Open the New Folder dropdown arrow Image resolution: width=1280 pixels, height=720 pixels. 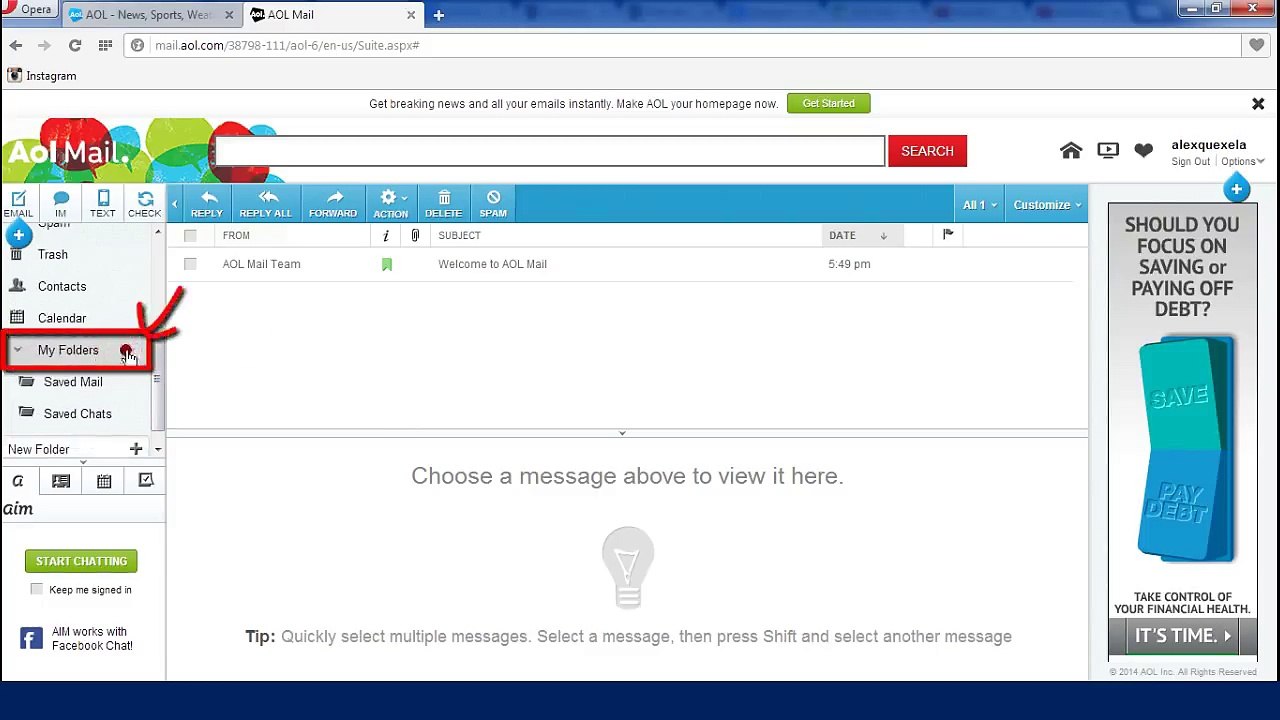click(x=158, y=450)
